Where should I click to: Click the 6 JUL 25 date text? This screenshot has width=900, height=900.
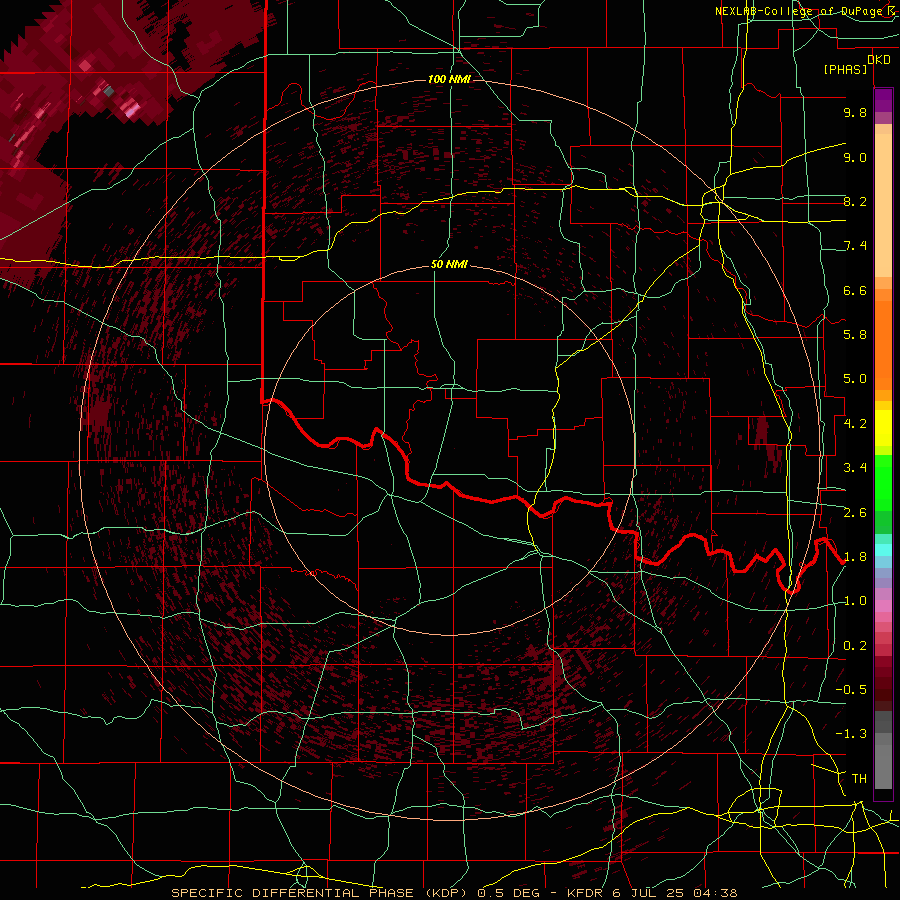pyautogui.click(x=649, y=893)
